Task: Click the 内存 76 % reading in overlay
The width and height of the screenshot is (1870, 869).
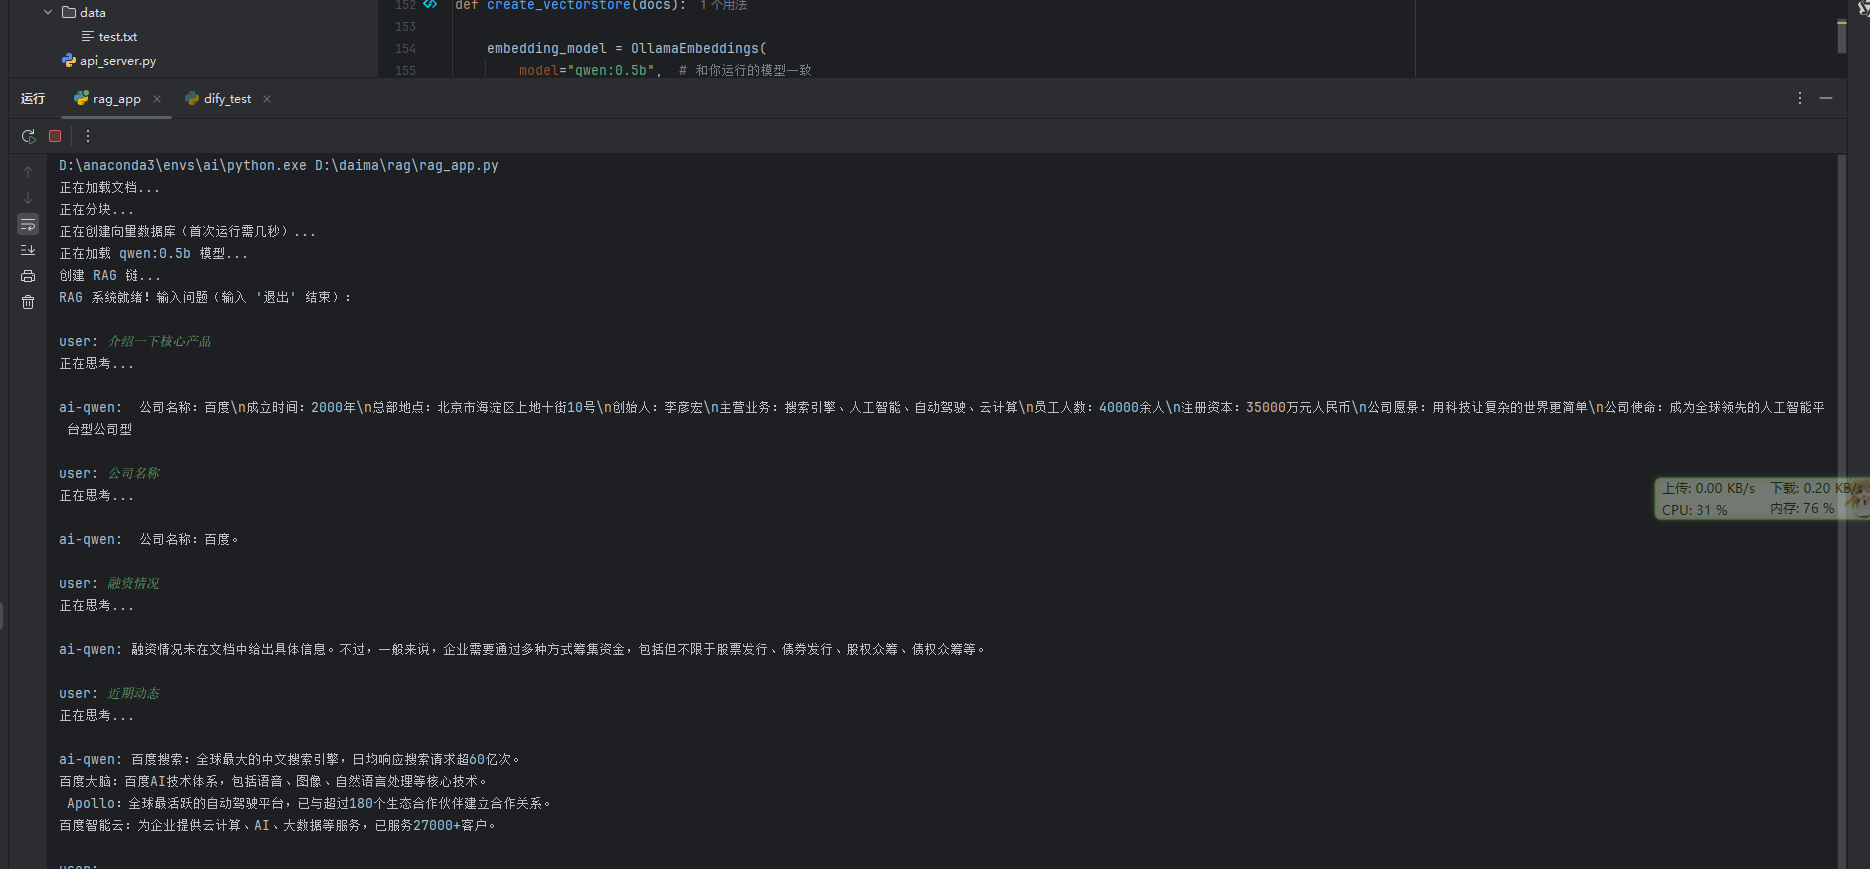Action: [x=1802, y=509]
